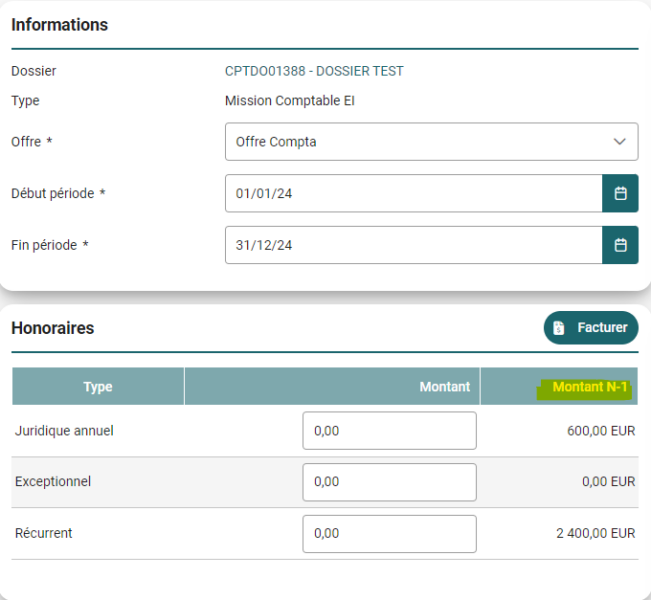Click the invoice icon on Facturer
The width and height of the screenshot is (651, 600).
[559, 328]
